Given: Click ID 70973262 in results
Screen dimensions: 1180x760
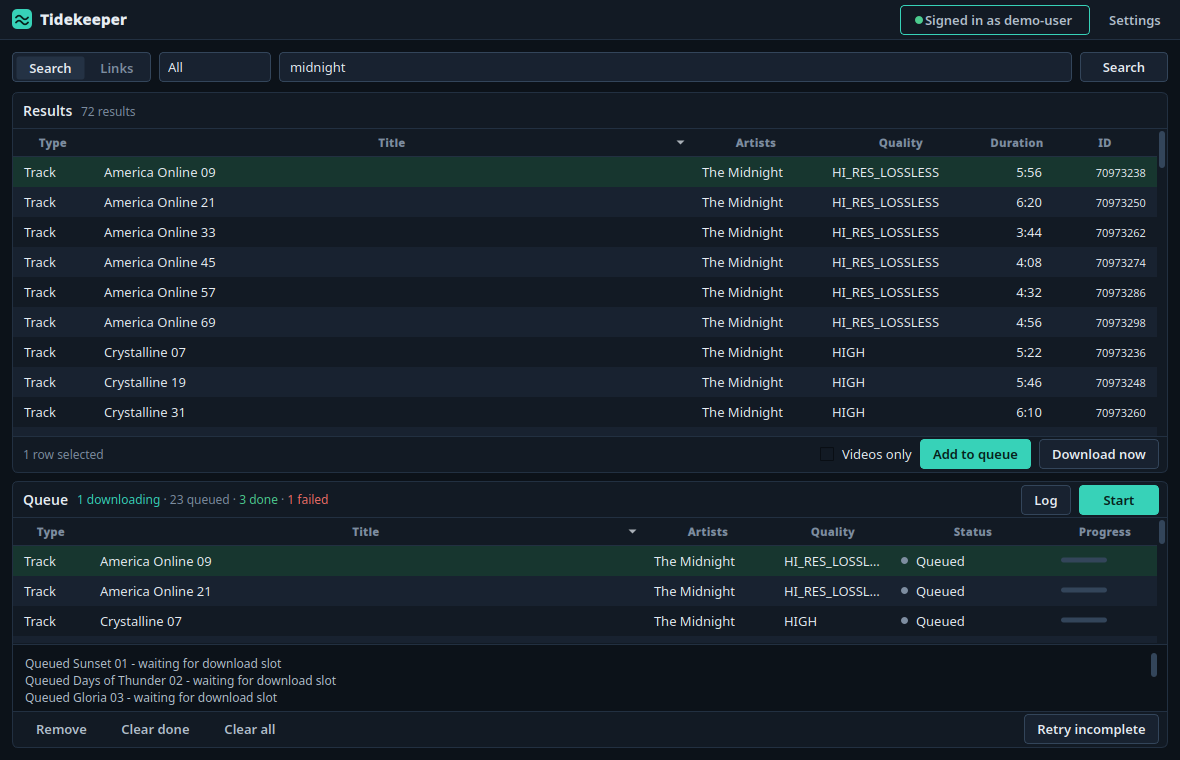Looking at the screenshot, I should [x=1121, y=233].
